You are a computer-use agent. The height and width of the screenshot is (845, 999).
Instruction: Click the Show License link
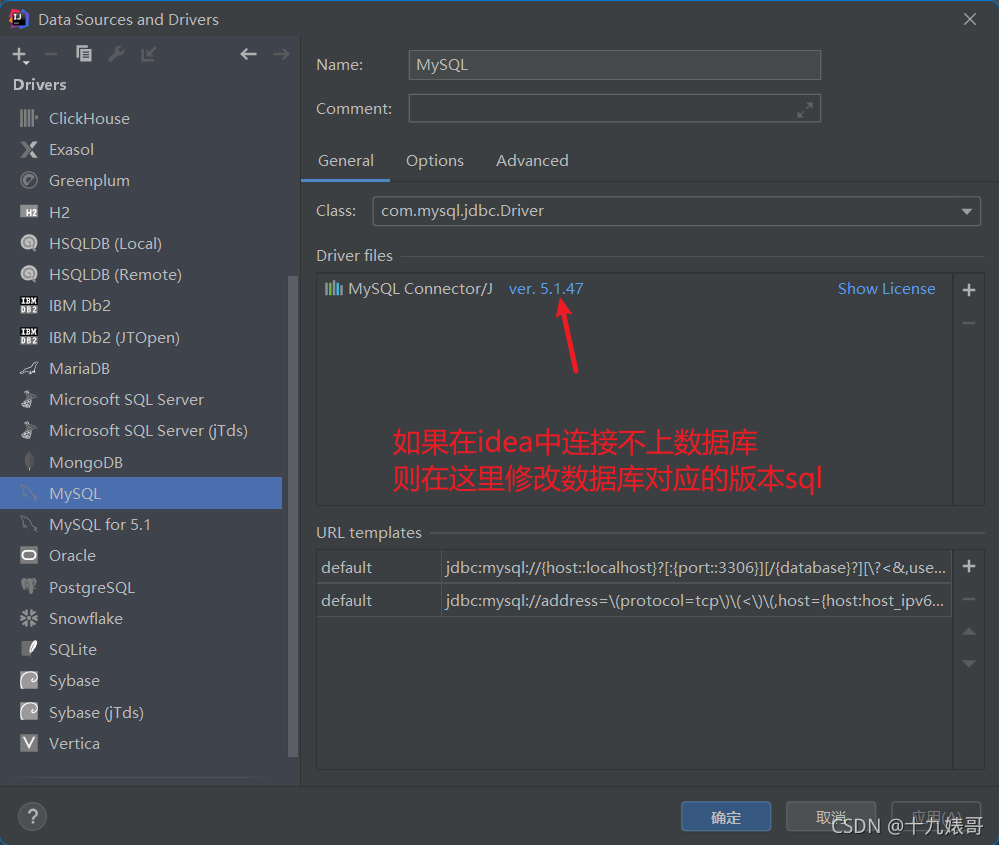coord(886,289)
